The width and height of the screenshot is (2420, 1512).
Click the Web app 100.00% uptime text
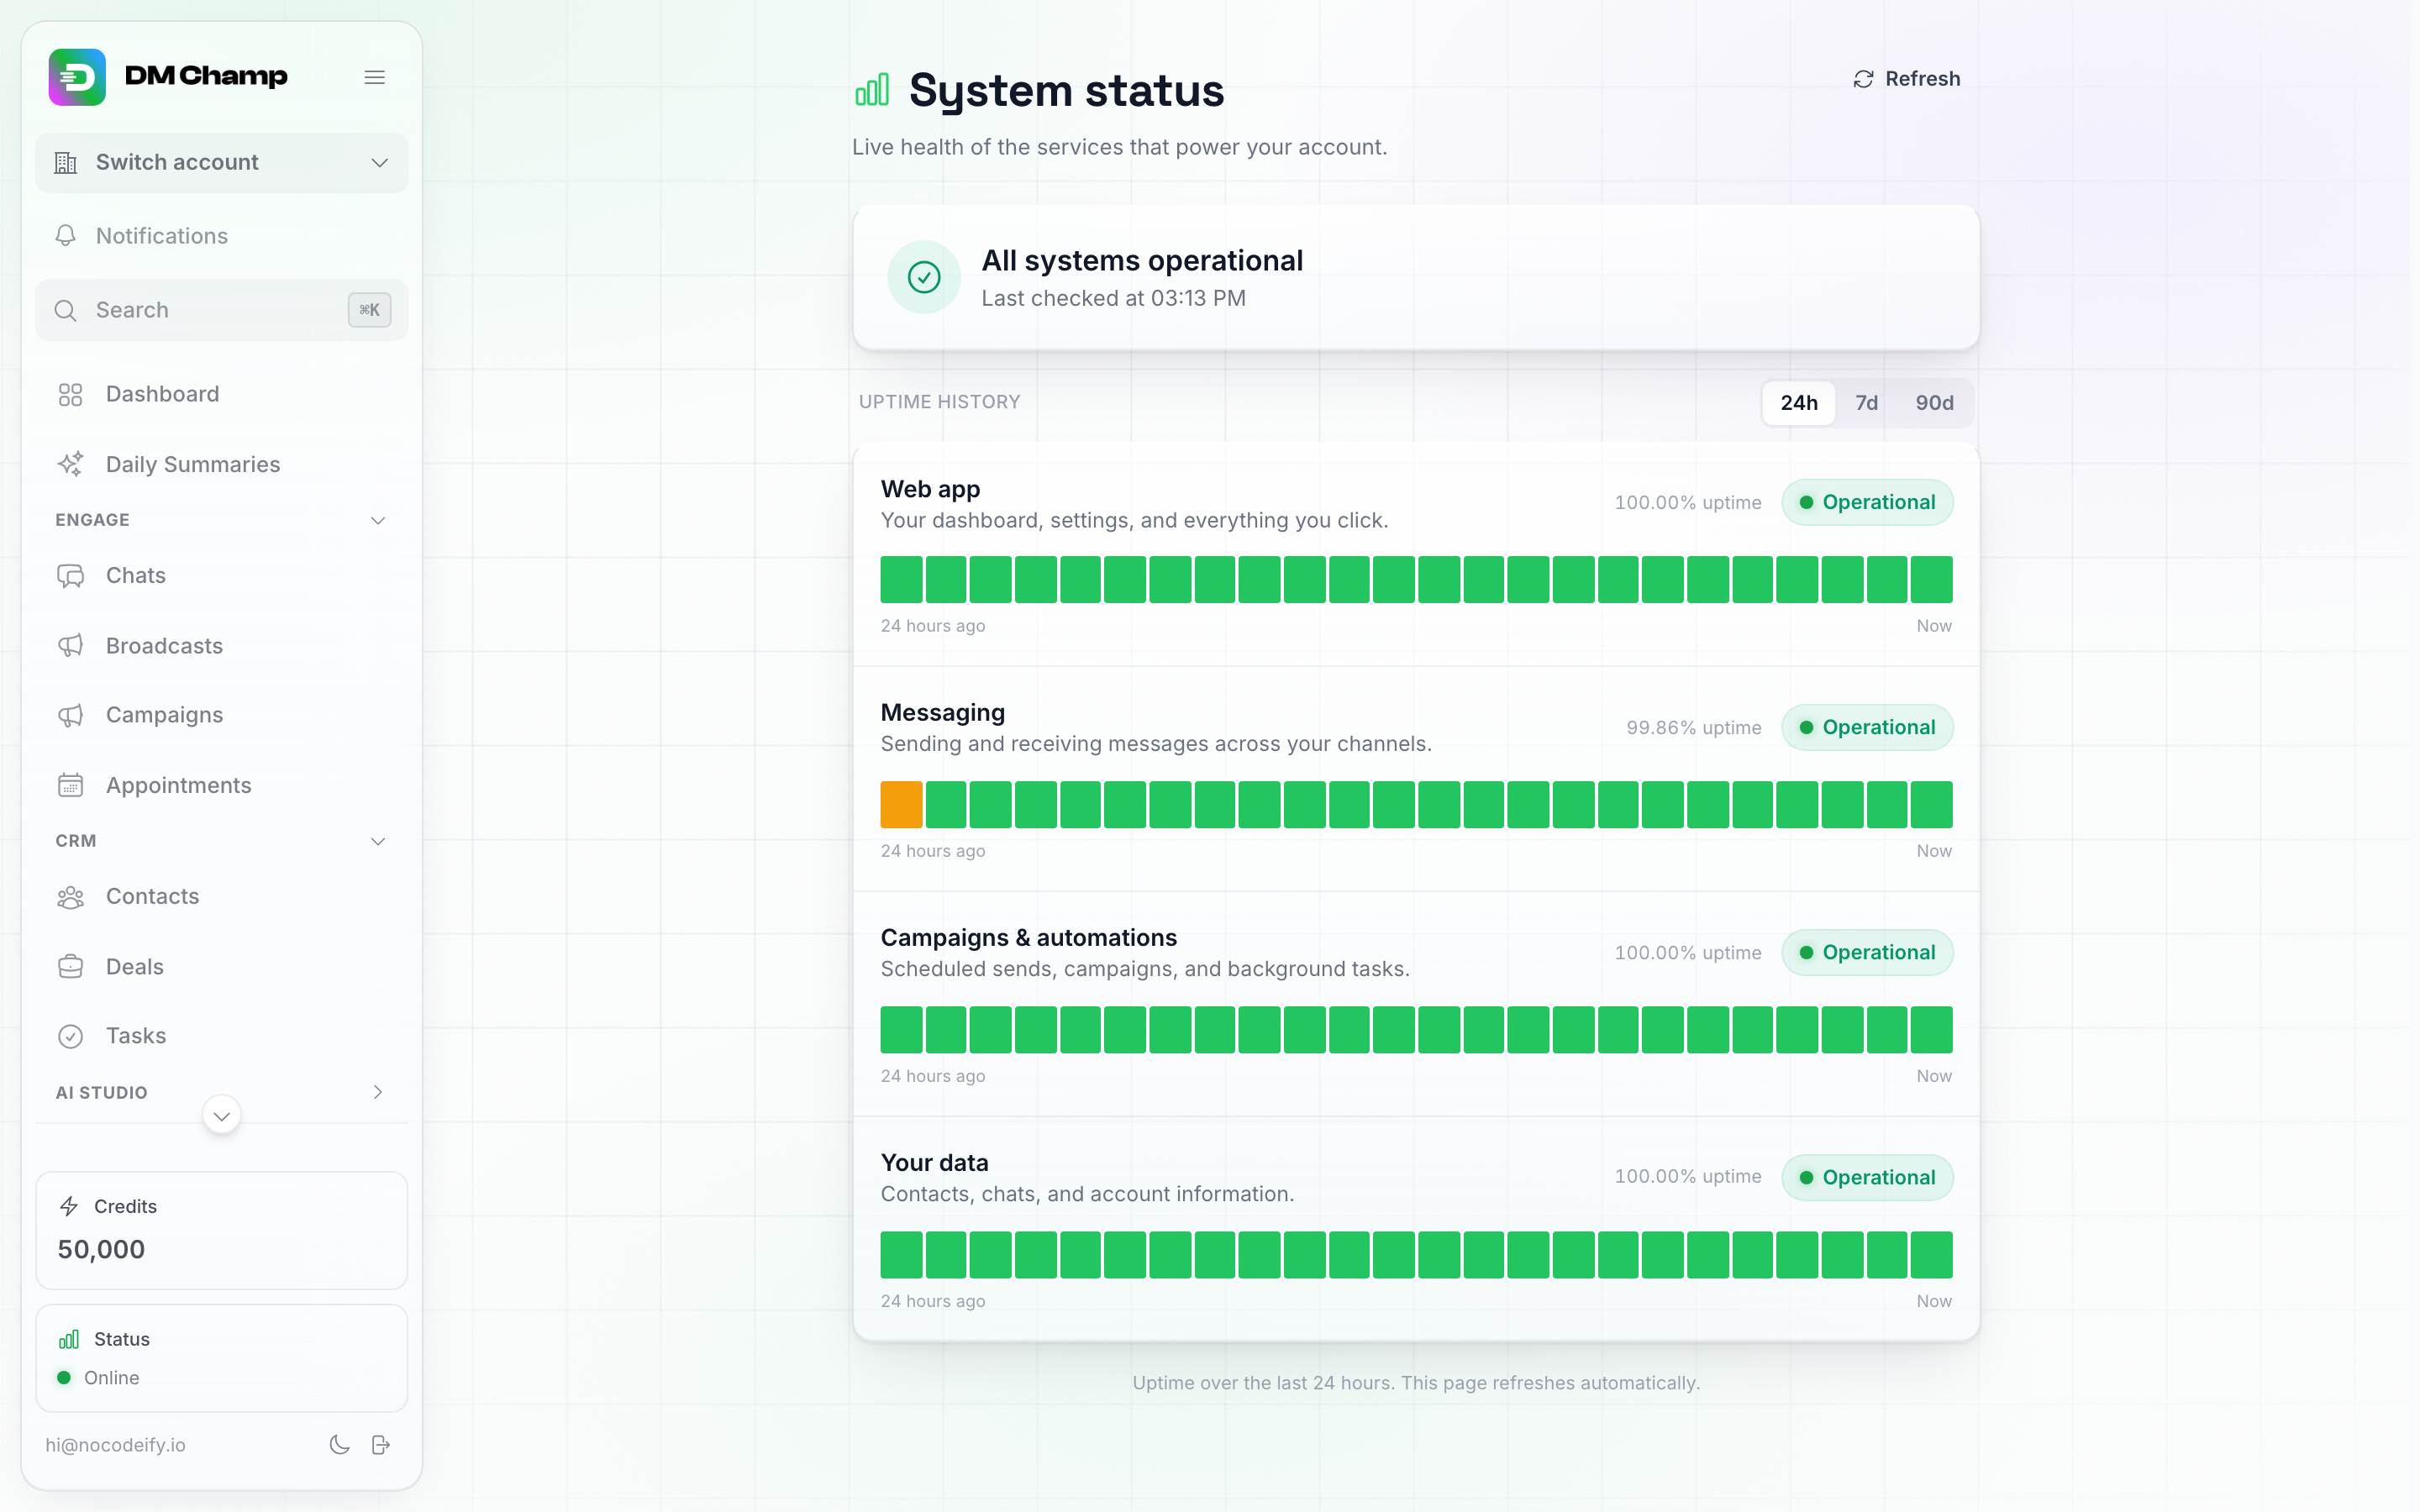click(1687, 502)
